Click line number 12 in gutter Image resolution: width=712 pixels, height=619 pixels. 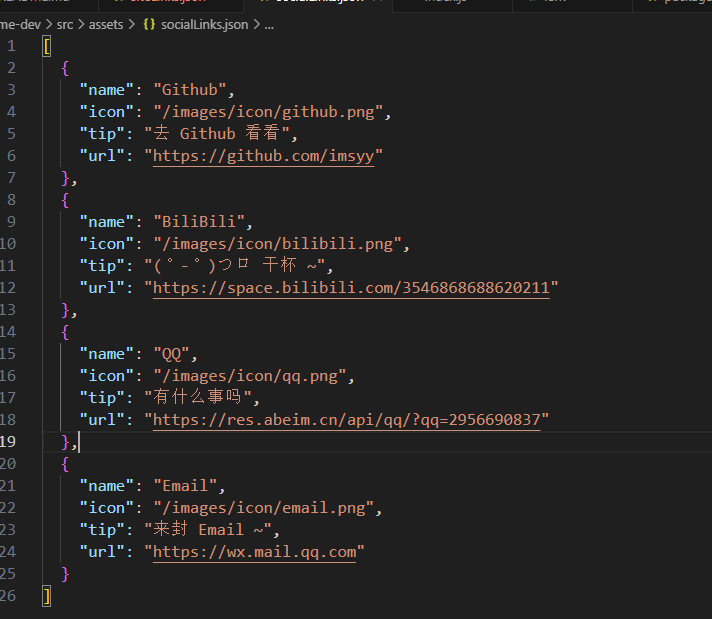8,288
